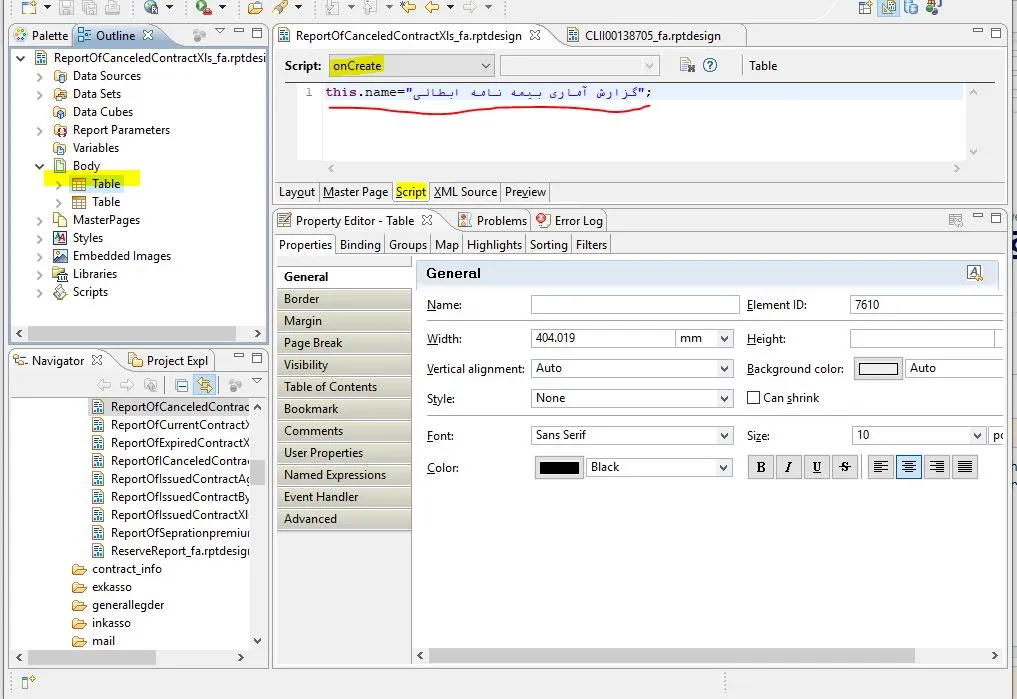This screenshot has width=1017, height=699.
Task: Set text alignment to left
Action: (x=881, y=467)
